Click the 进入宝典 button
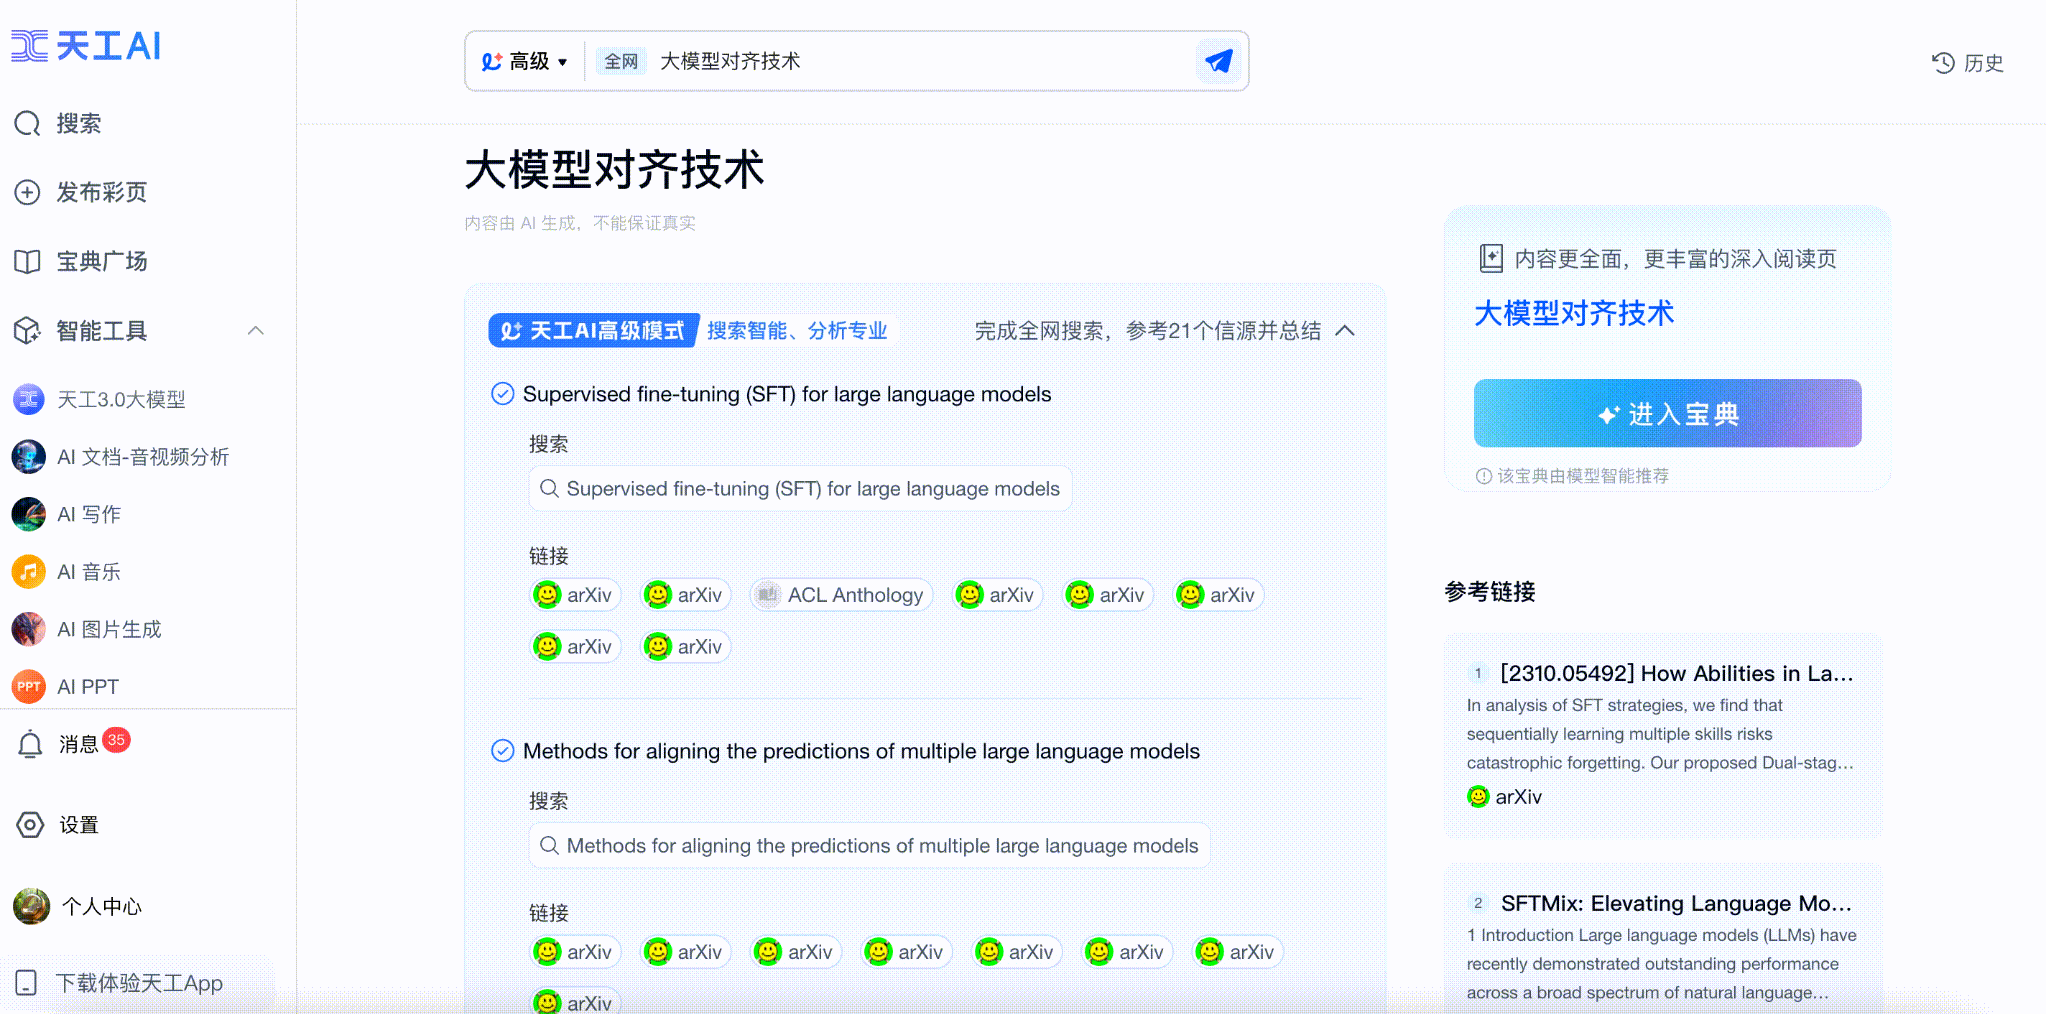2046x1014 pixels. tap(1665, 412)
